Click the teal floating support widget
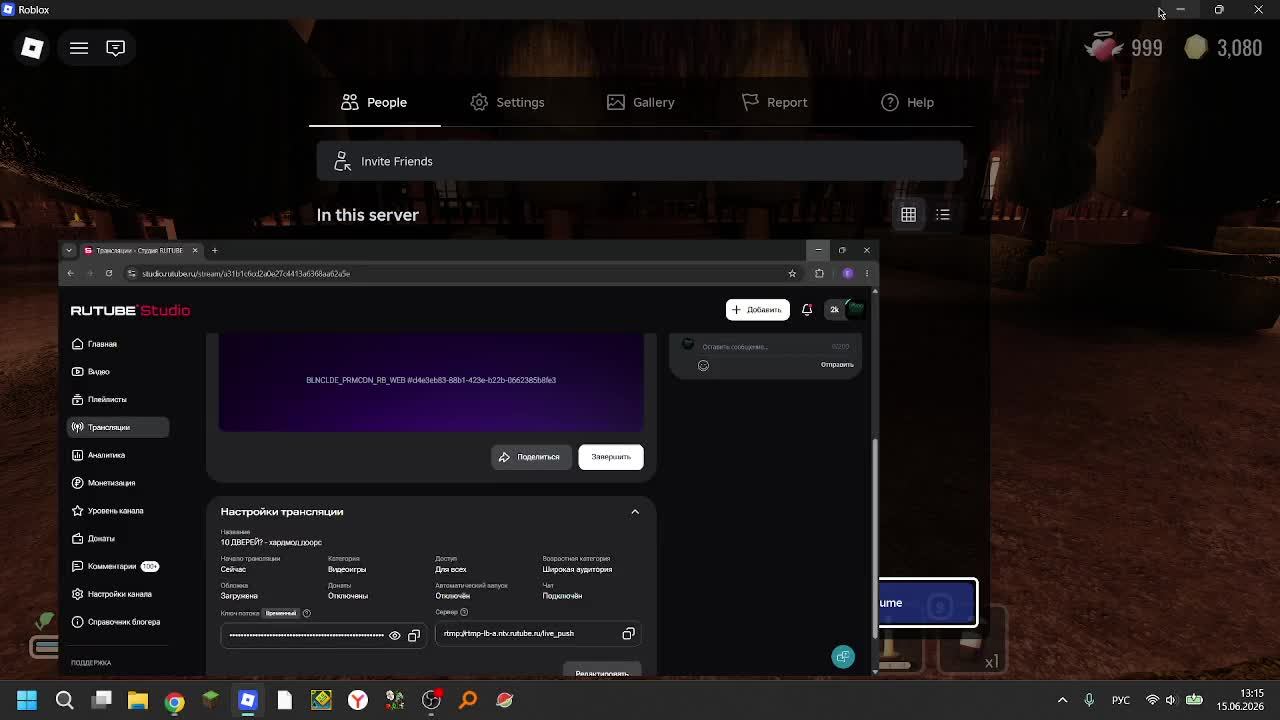1280x720 pixels. [x=843, y=657]
